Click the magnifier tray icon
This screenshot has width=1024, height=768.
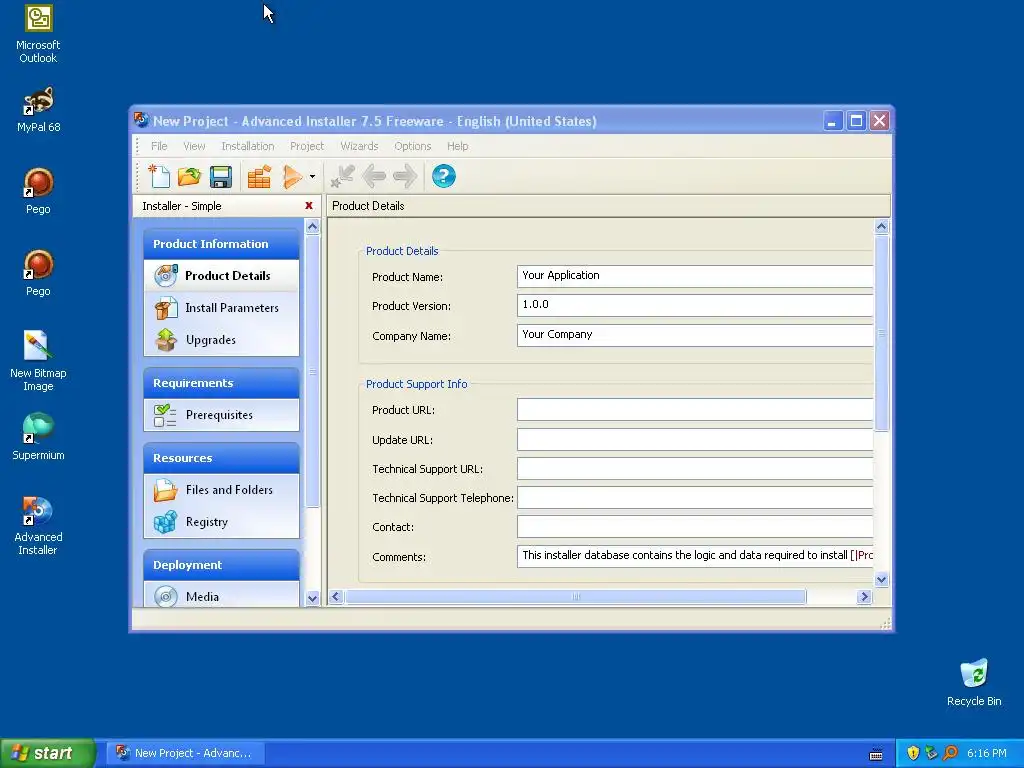950,753
